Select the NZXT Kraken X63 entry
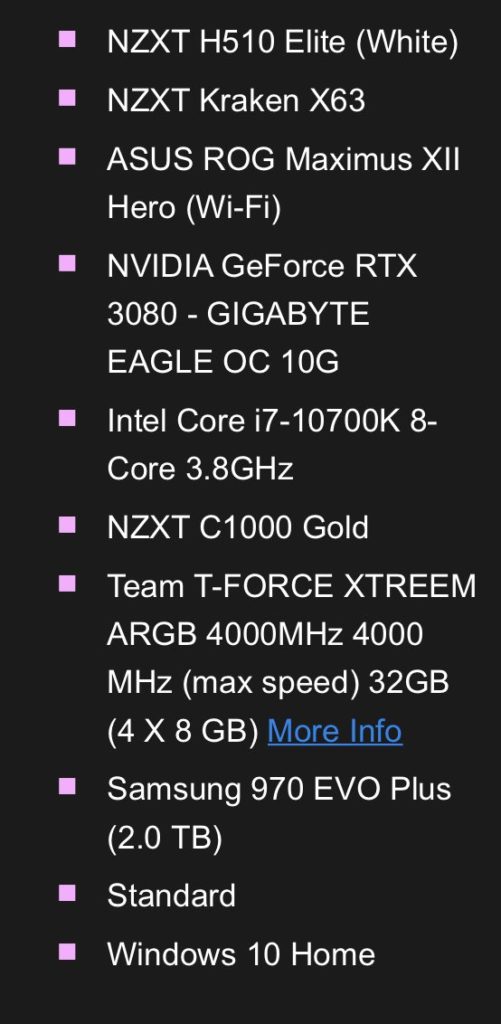Screen dimensions: 501x1024 (x=236, y=101)
